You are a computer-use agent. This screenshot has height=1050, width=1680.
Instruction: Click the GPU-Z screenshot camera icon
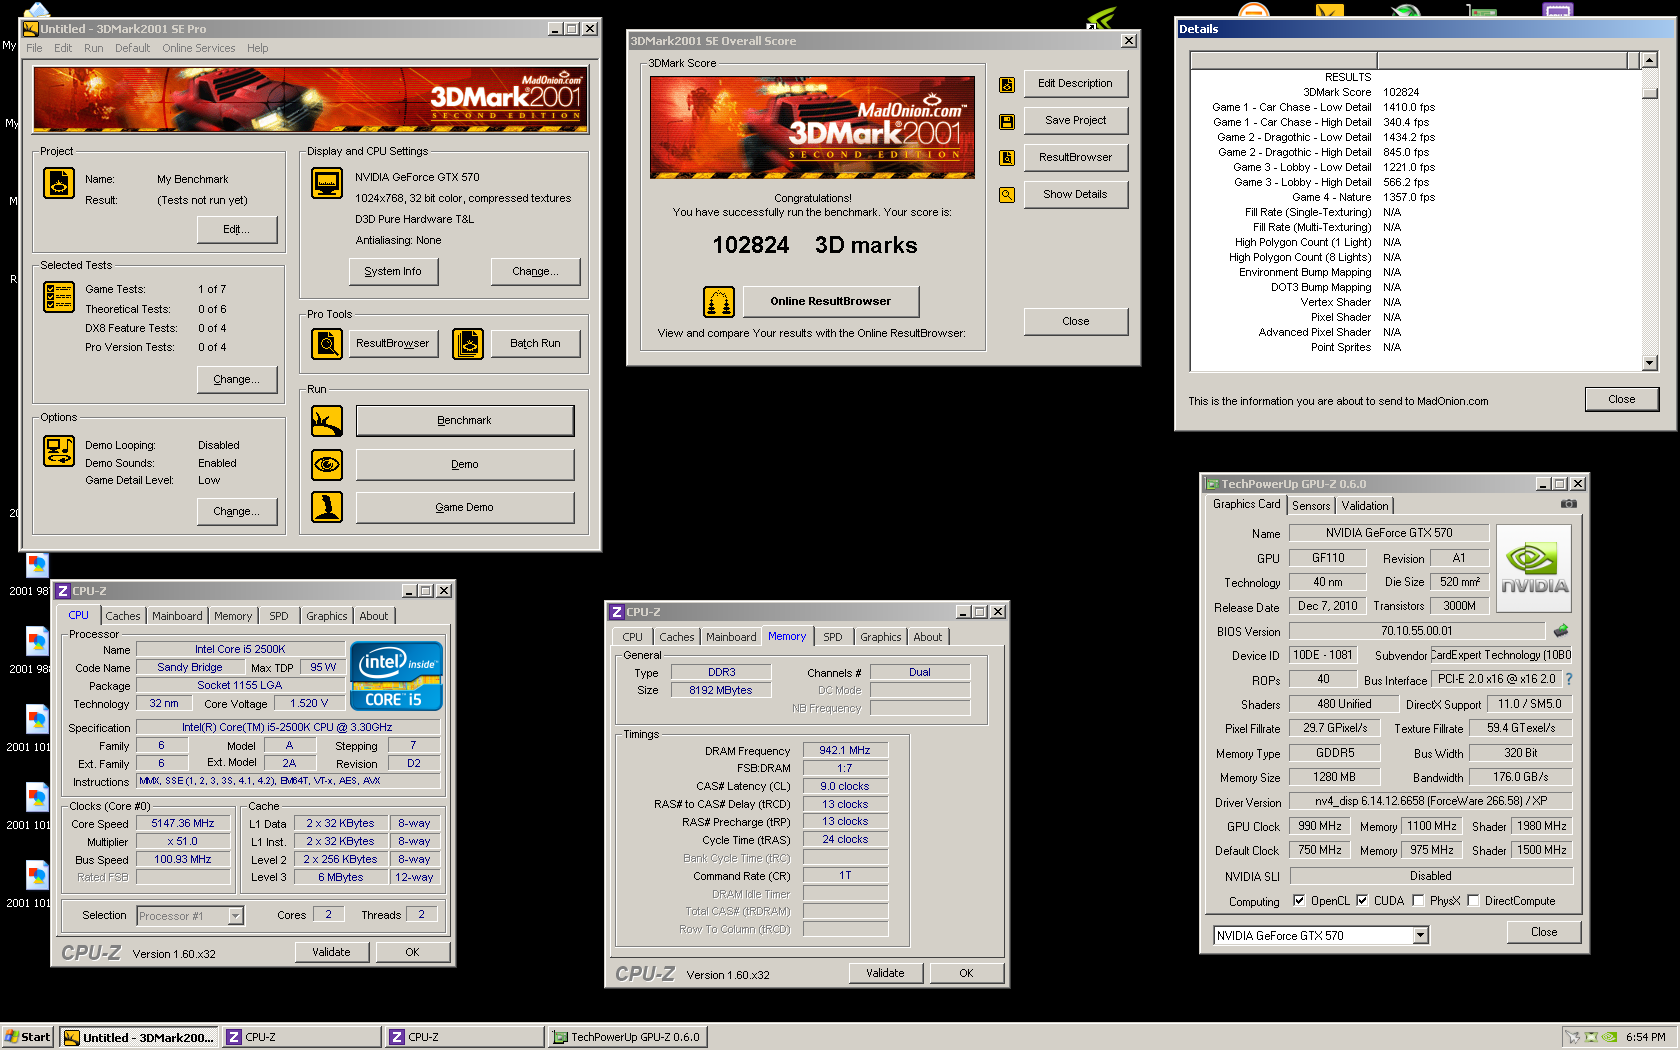coord(1569,504)
